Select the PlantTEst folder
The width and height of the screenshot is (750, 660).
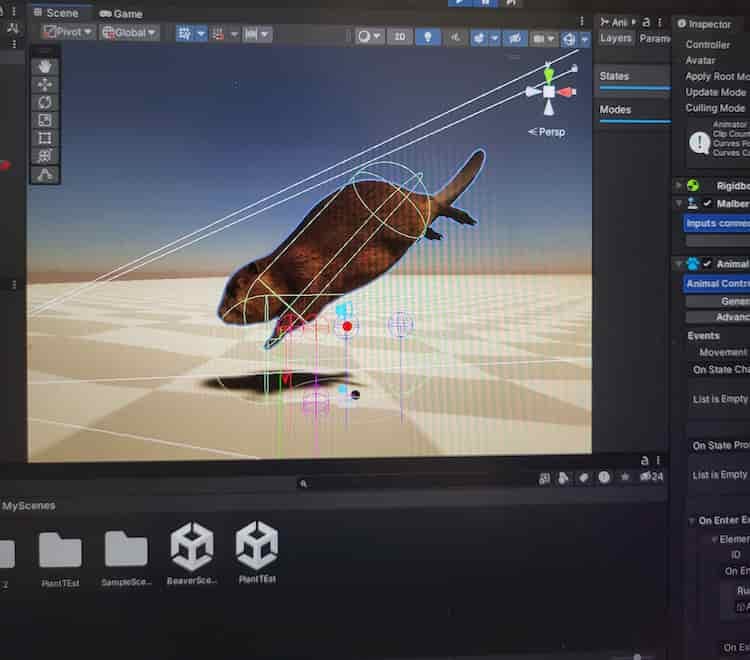coord(60,559)
